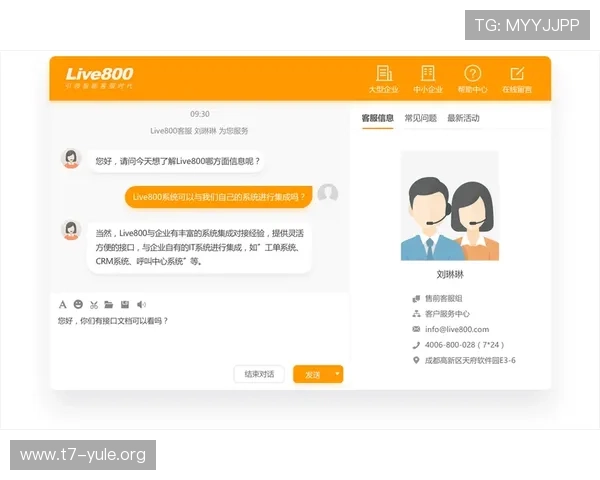Click the visitor gray avatar
600x480 pixels.
tap(328, 193)
